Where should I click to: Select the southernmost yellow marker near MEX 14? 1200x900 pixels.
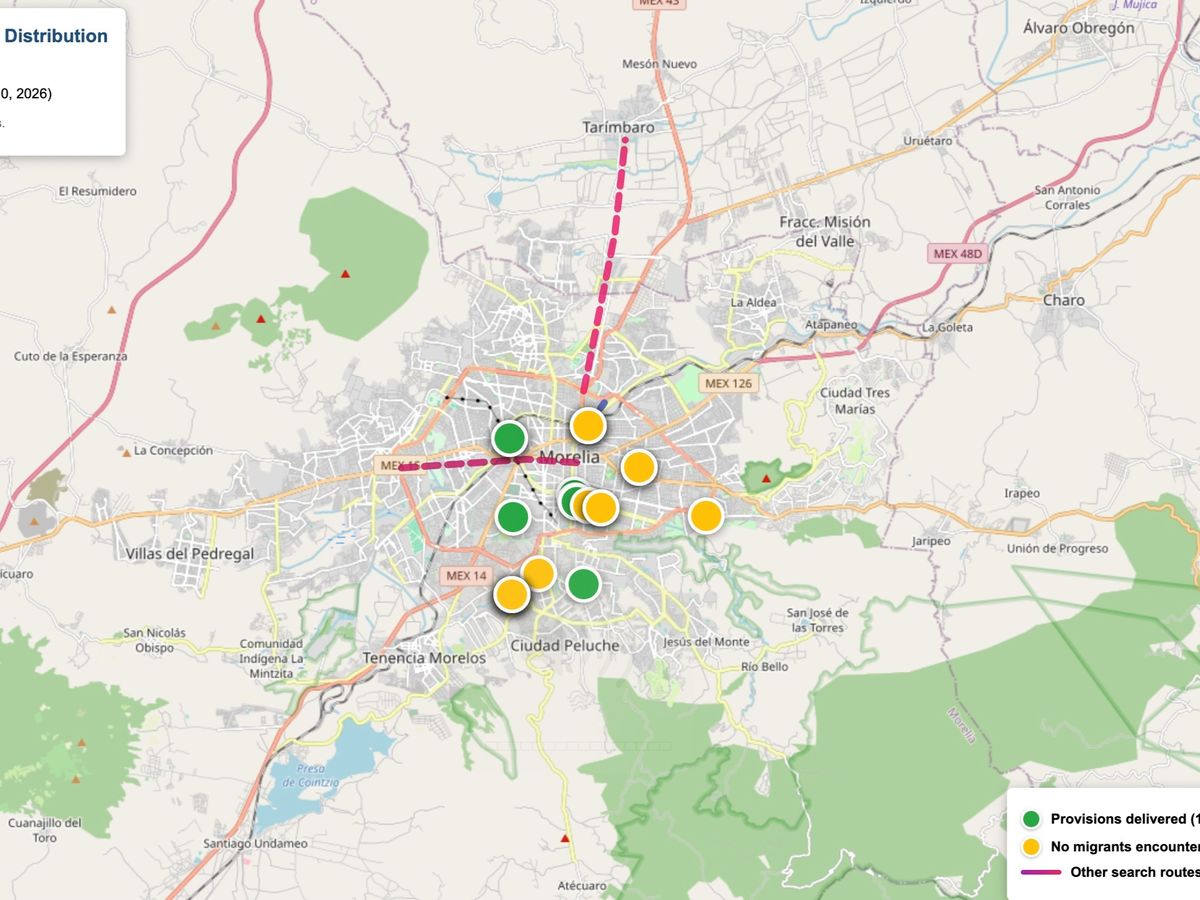click(x=511, y=595)
